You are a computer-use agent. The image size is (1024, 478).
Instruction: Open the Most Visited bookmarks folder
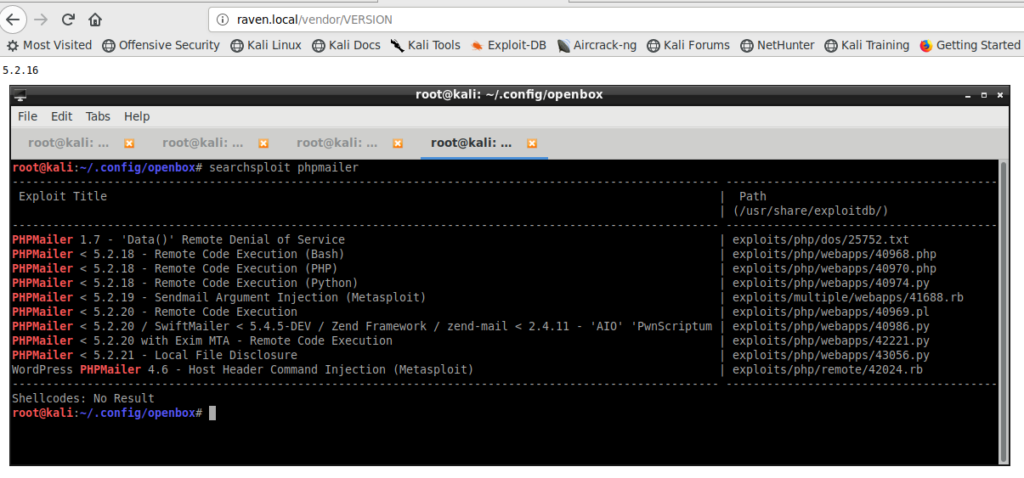(x=49, y=45)
